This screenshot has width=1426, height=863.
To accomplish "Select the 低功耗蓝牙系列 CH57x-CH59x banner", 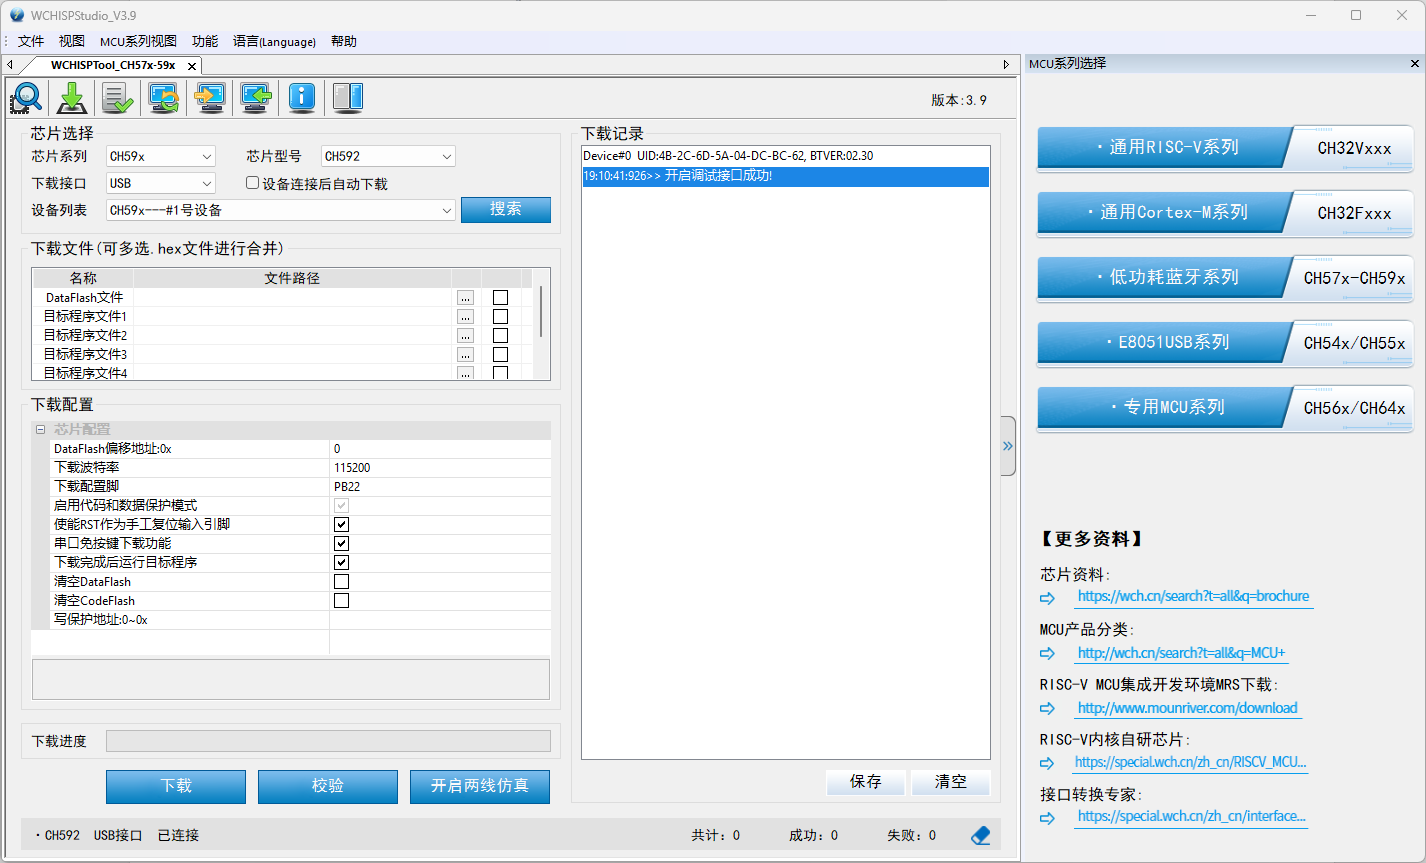I will coord(1225,278).
